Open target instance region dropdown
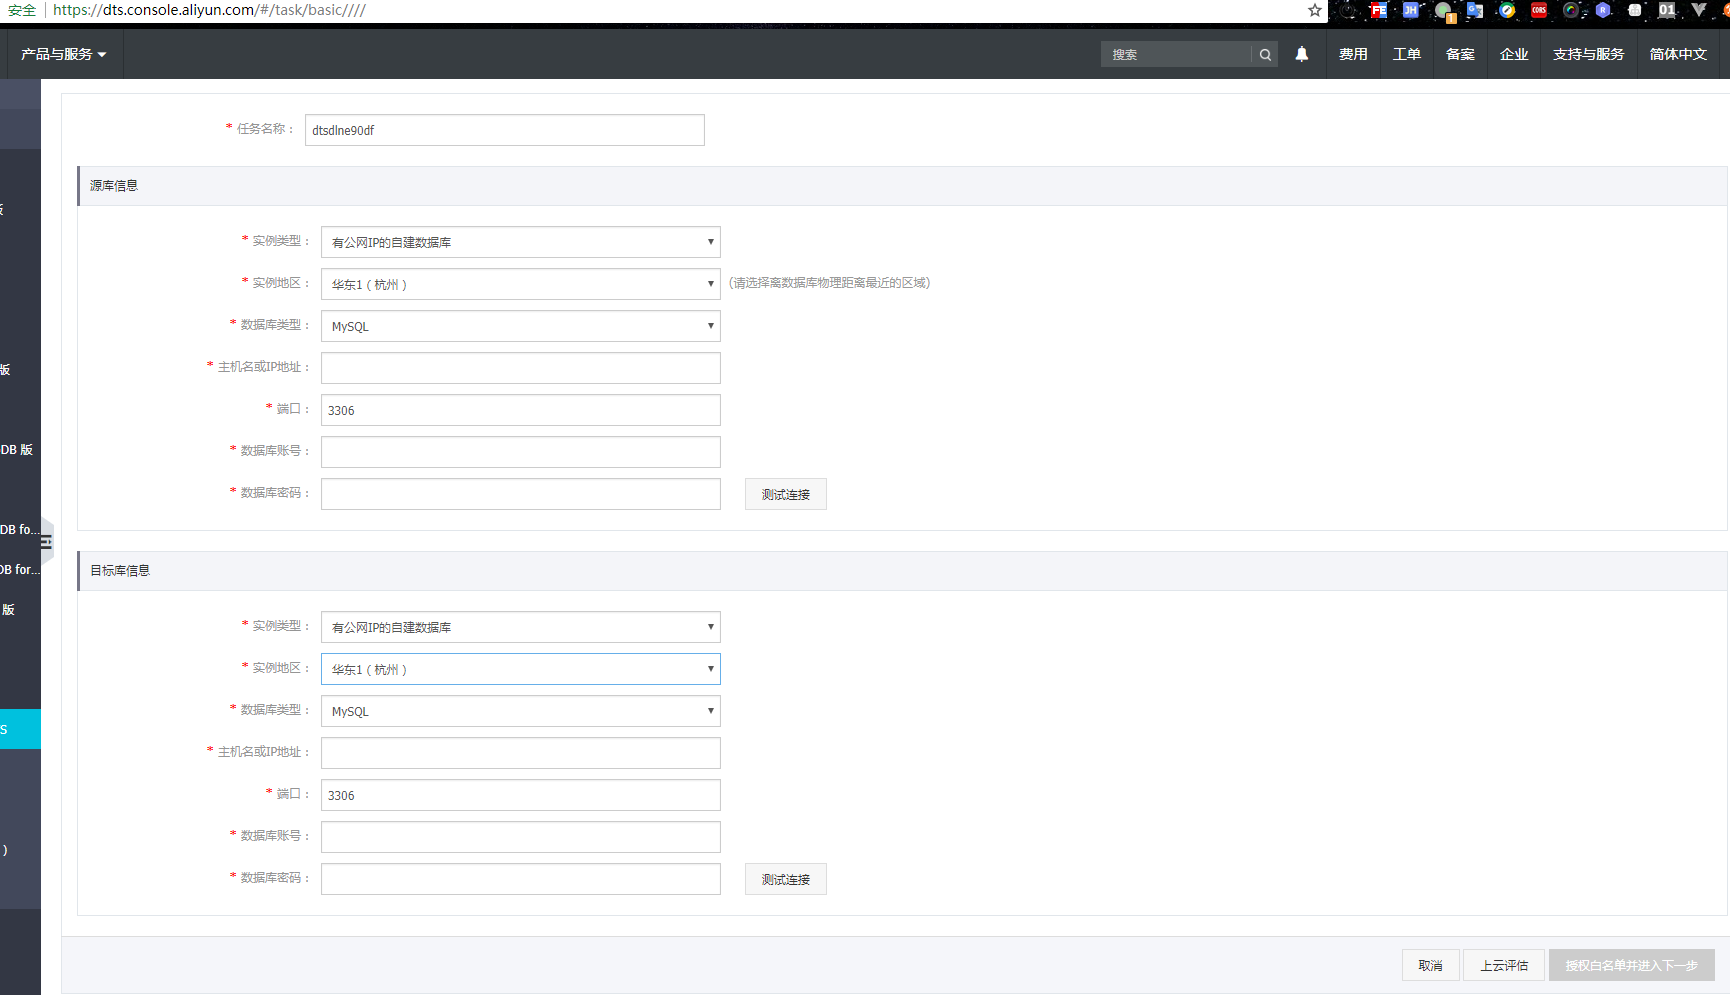 [520, 669]
